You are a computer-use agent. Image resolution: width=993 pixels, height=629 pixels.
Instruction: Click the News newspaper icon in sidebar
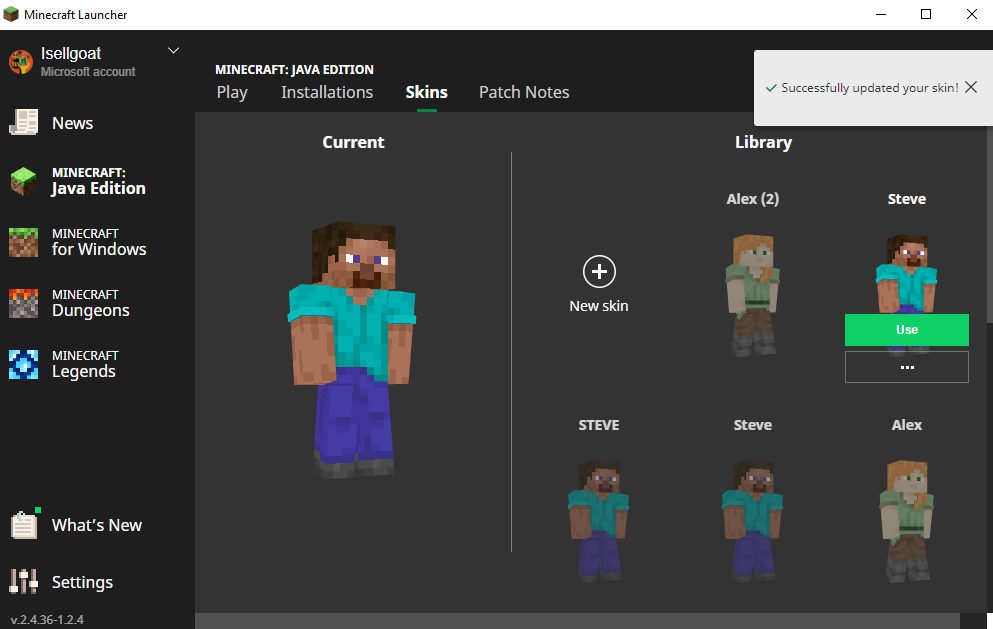23,123
